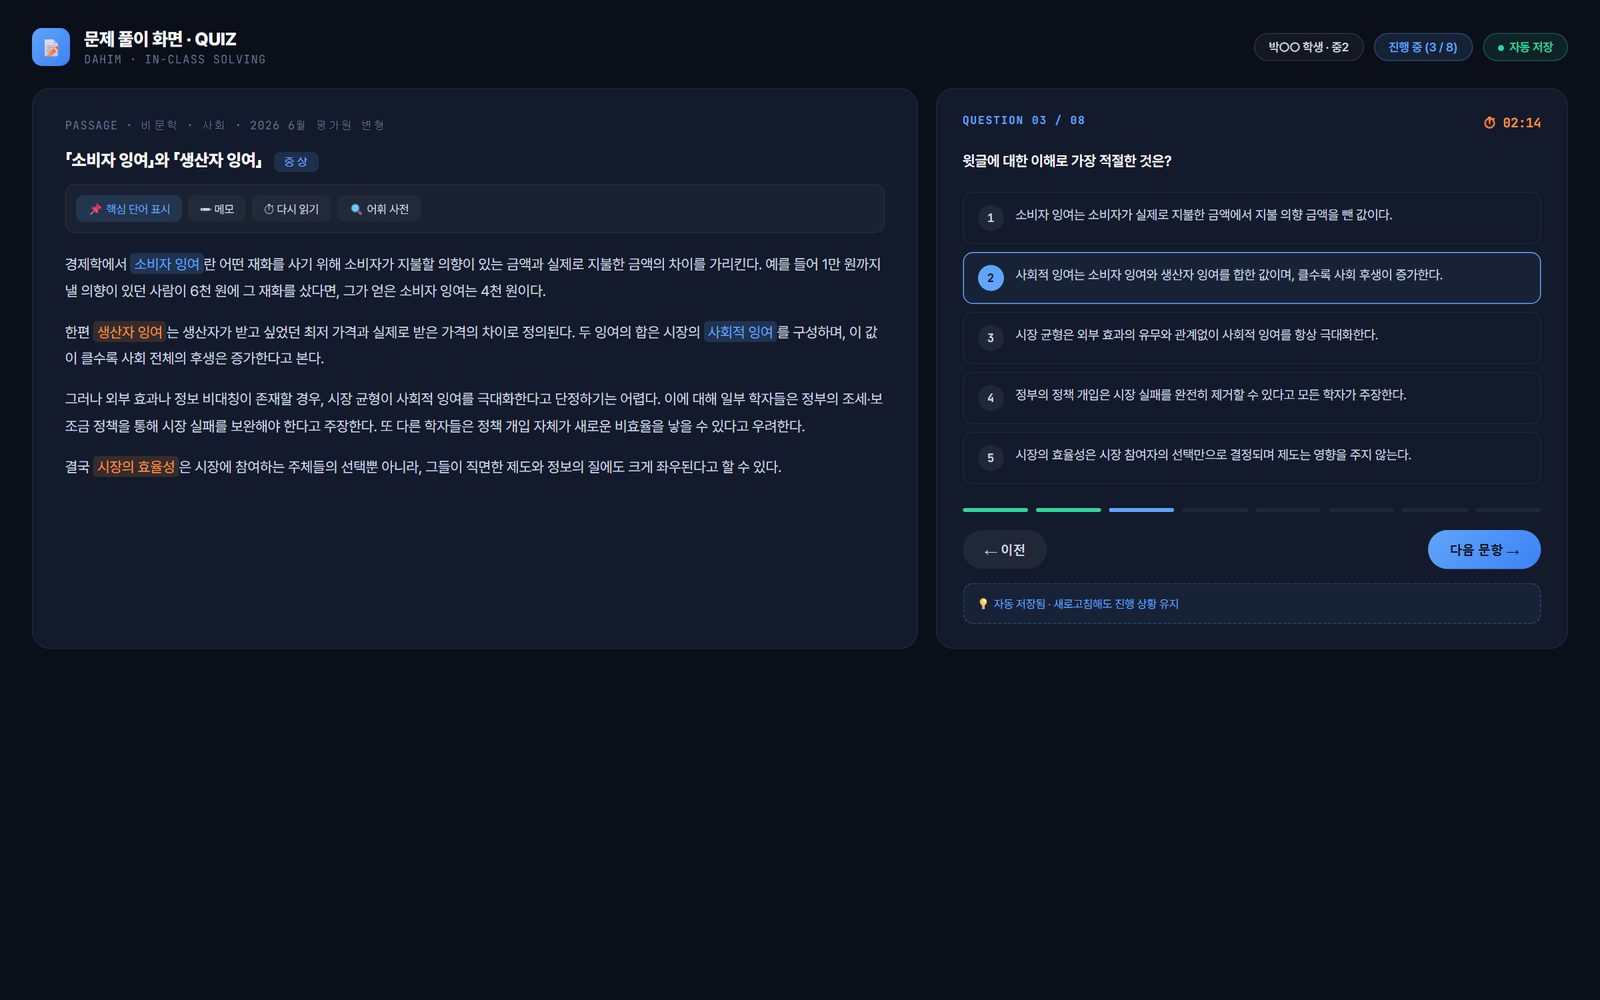The width and height of the screenshot is (1600, 1000).
Task: Toggle 핵심 단어 표시 highlight button
Action: 129,209
